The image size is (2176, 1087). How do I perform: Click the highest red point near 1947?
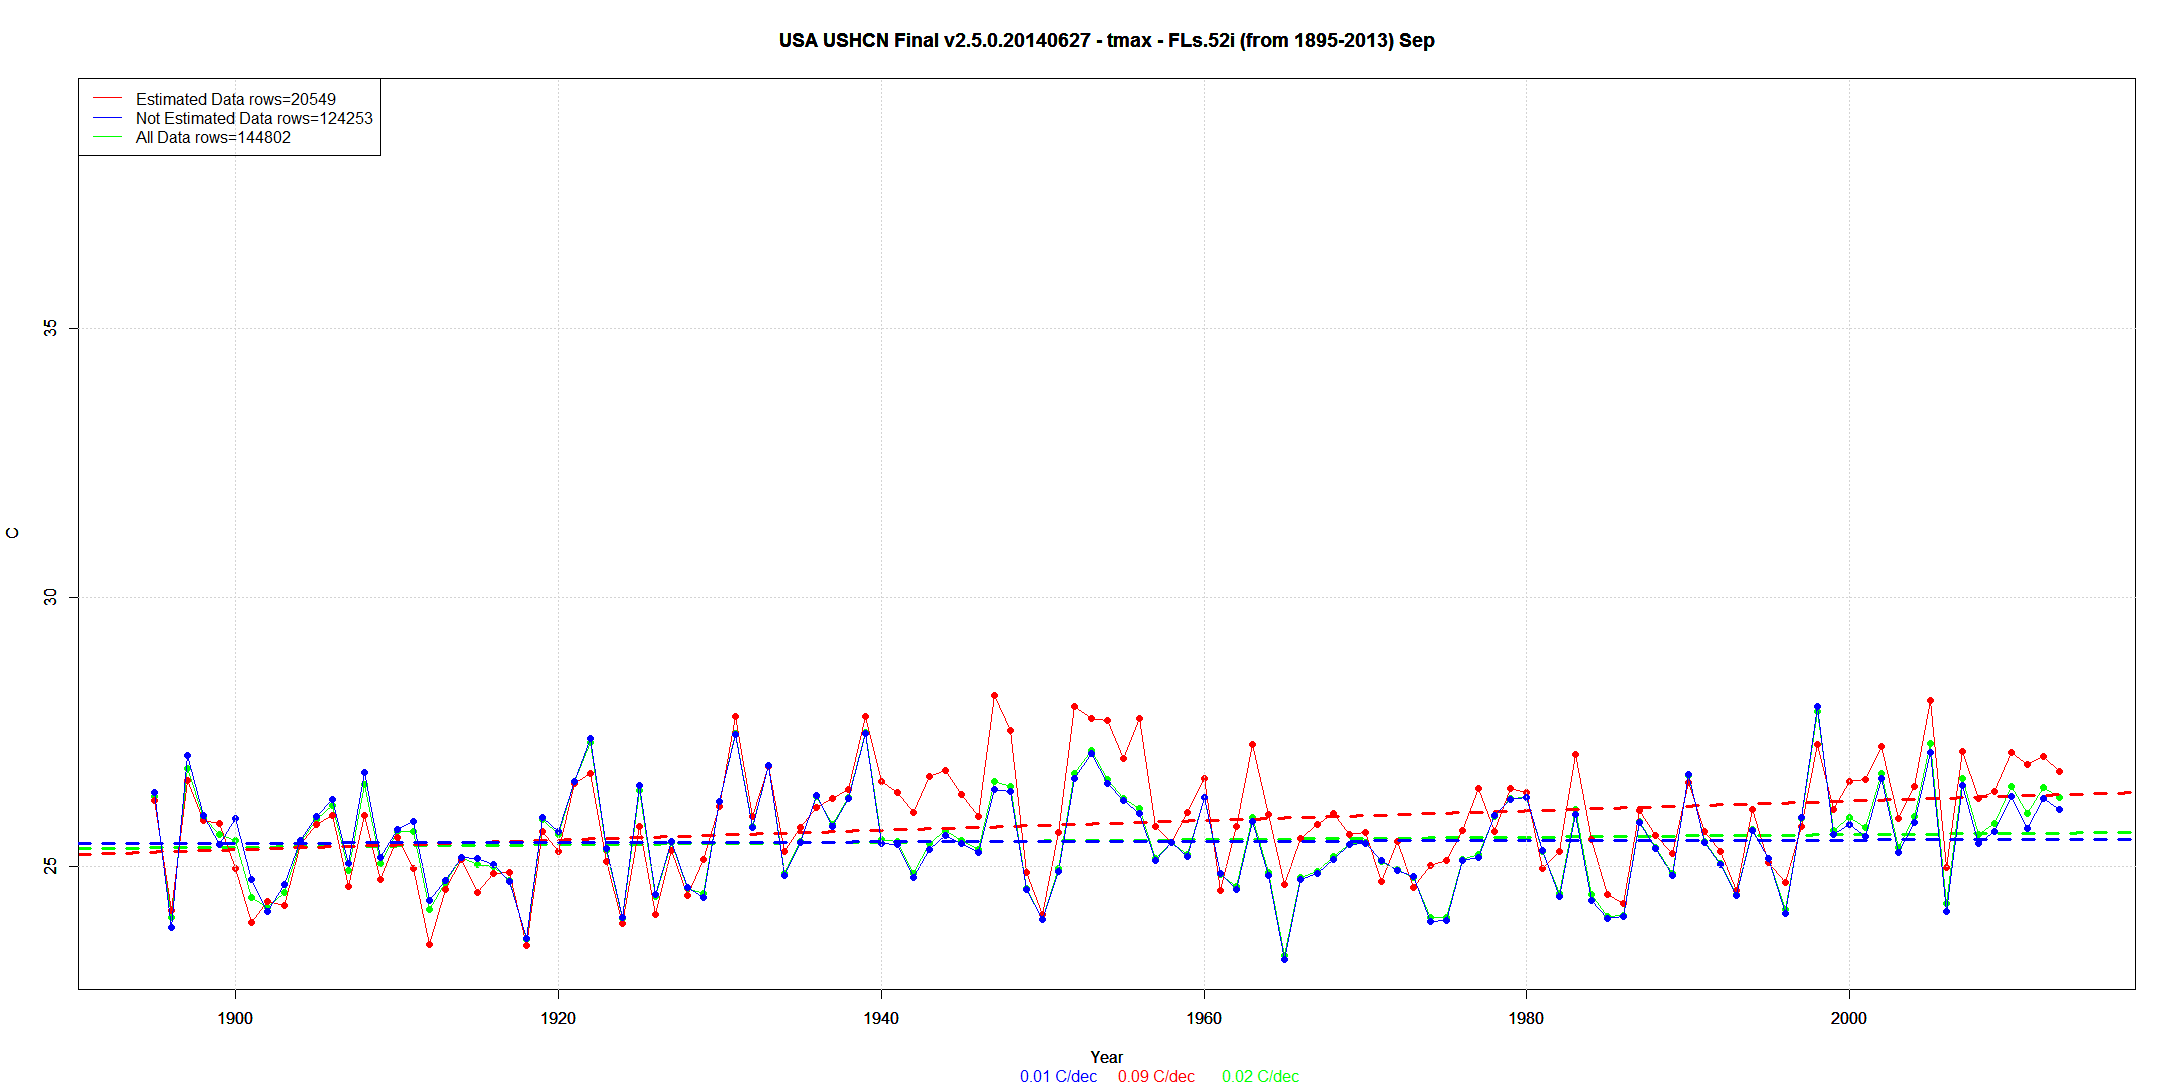[994, 695]
